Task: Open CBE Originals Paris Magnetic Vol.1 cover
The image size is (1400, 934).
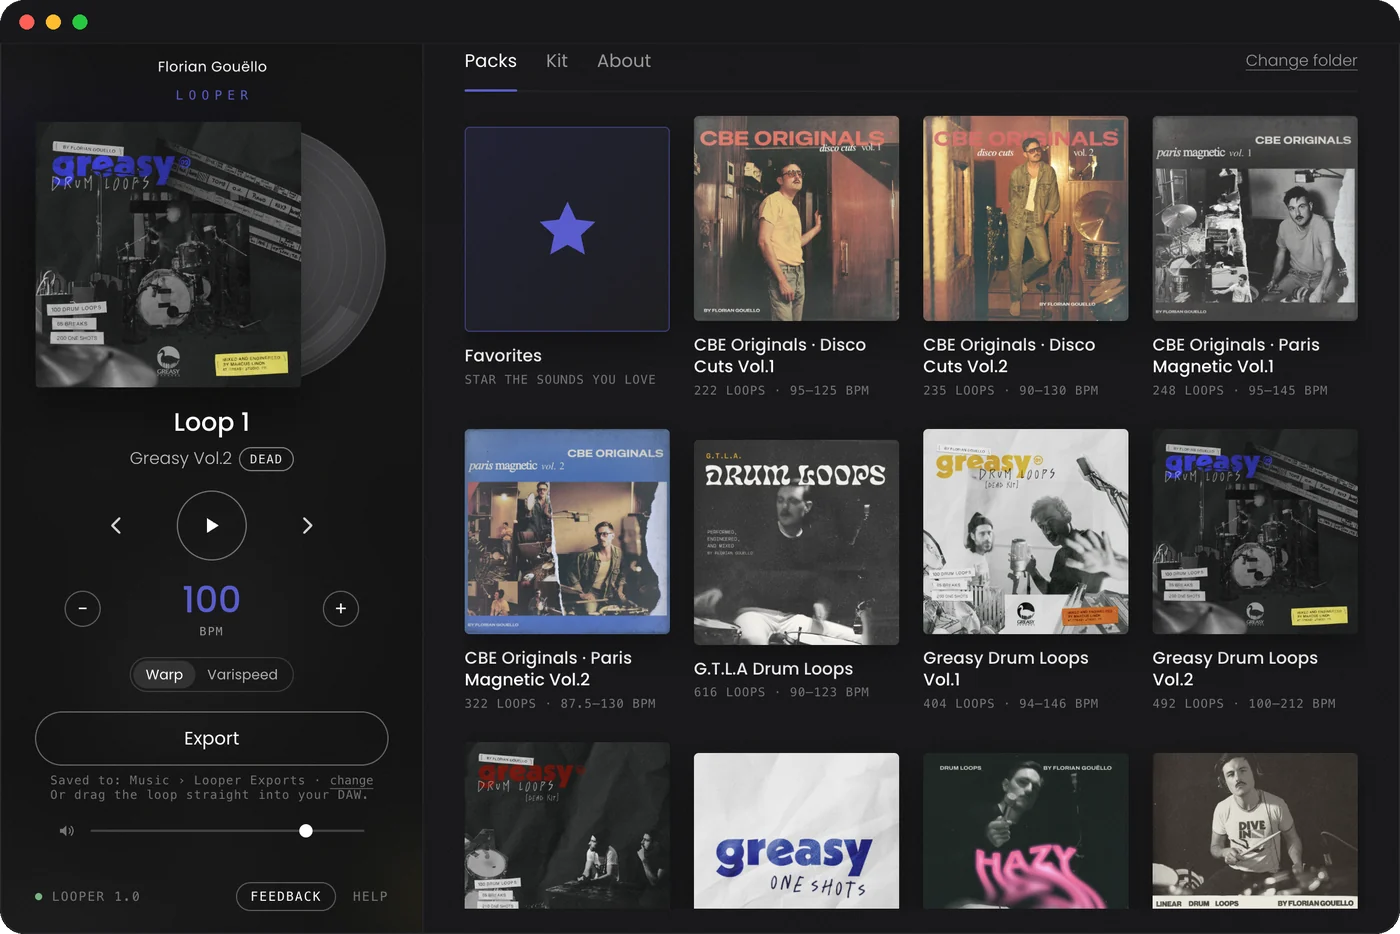Action: (1255, 218)
